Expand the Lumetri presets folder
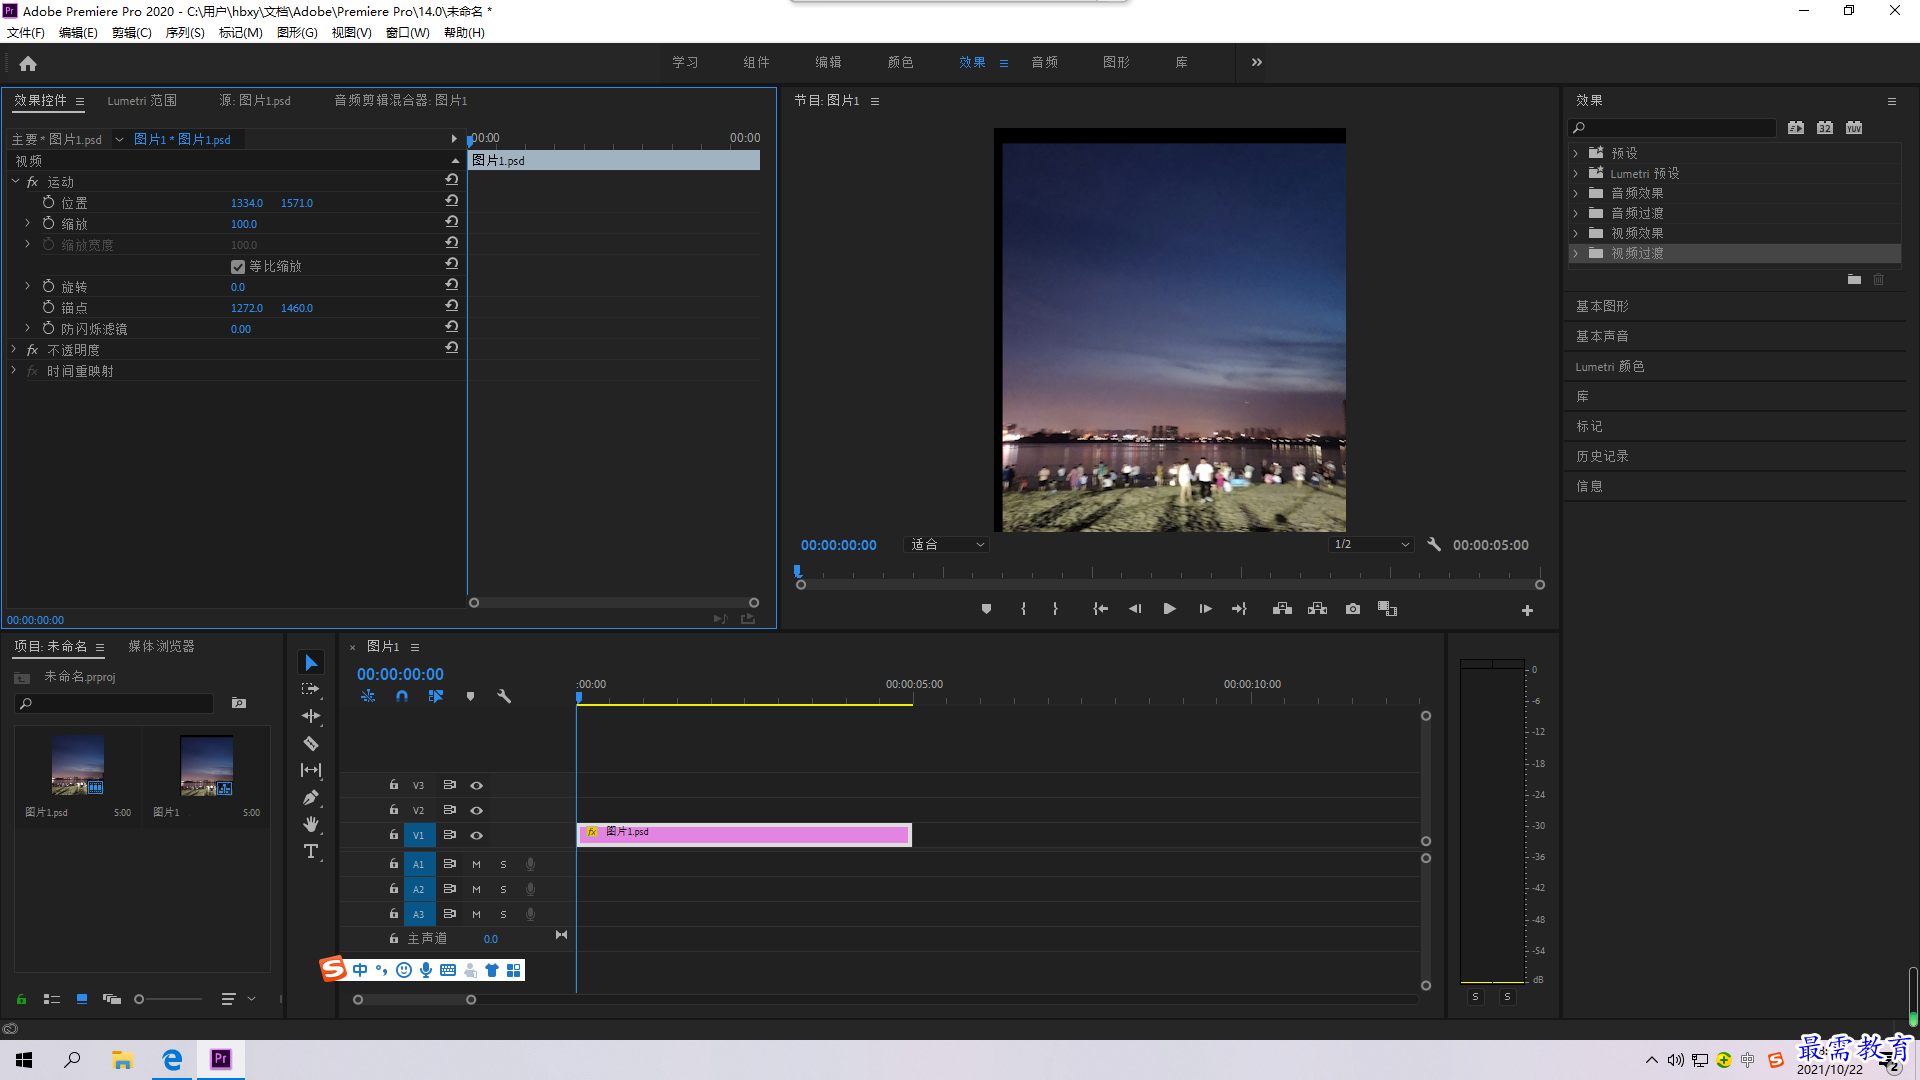Screen dimensions: 1920x1080 (1576, 173)
